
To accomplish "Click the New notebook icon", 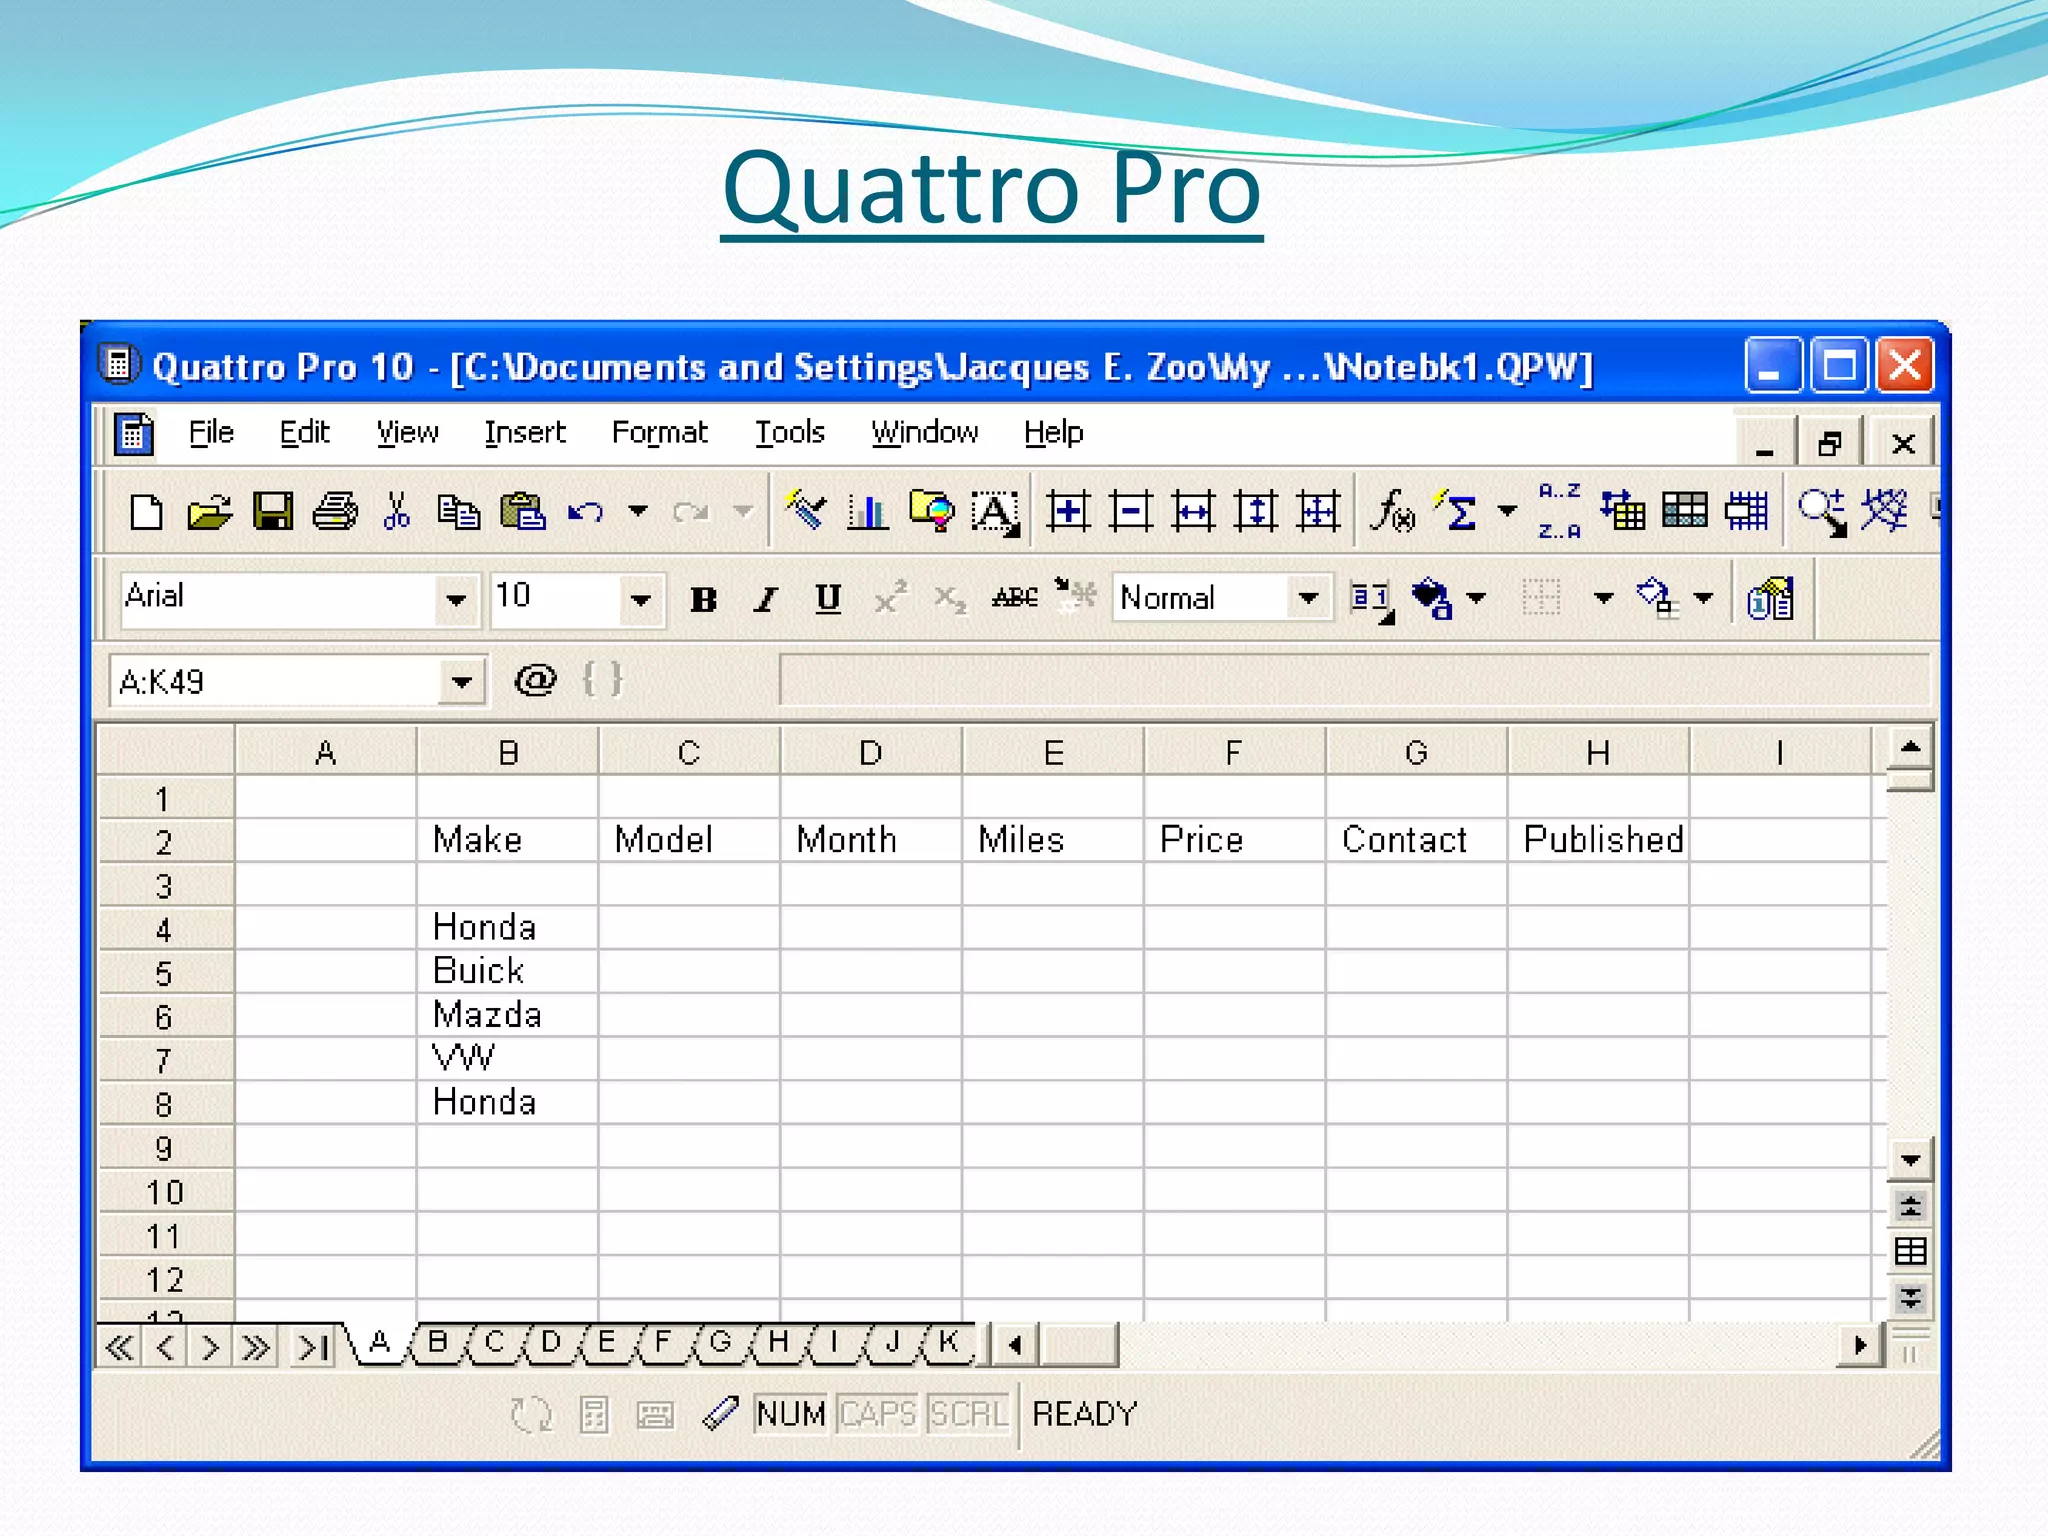I will pyautogui.click(x=147, y=512).
